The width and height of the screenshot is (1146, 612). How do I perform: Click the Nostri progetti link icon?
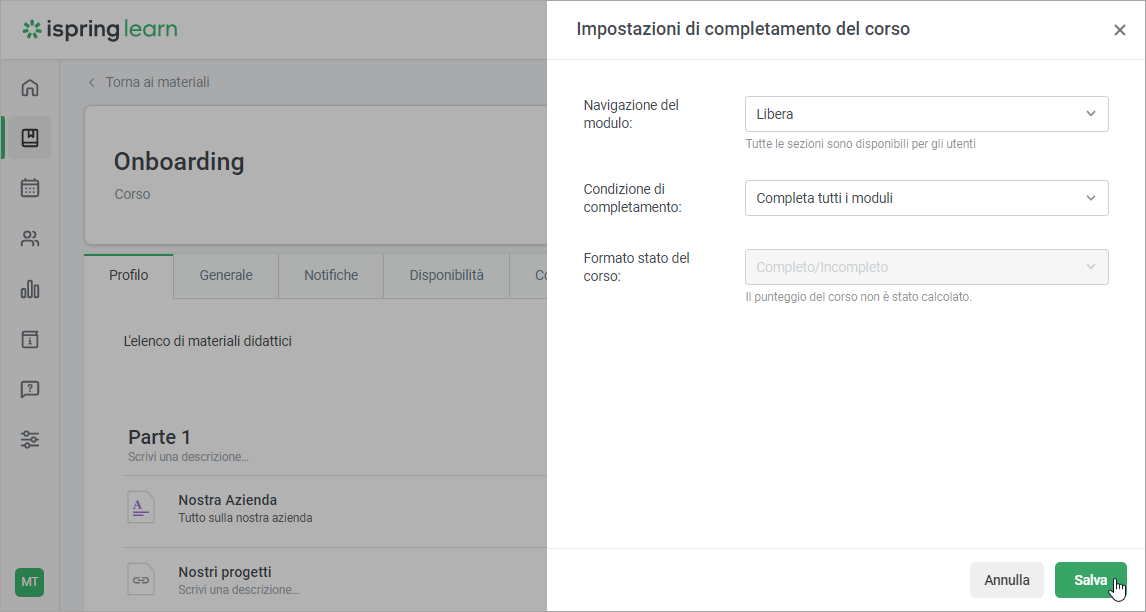coord(141,579)
